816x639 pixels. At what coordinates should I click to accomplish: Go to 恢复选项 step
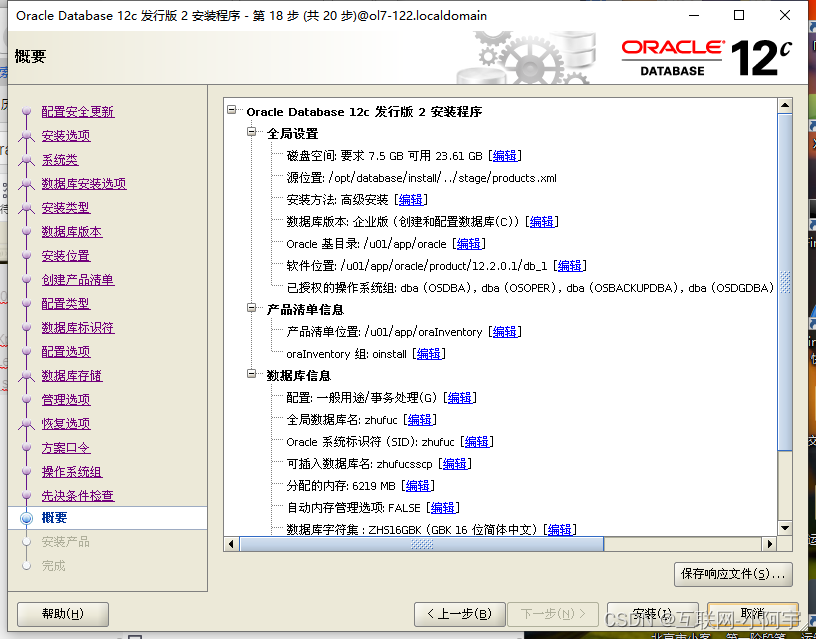click(66, 423)
